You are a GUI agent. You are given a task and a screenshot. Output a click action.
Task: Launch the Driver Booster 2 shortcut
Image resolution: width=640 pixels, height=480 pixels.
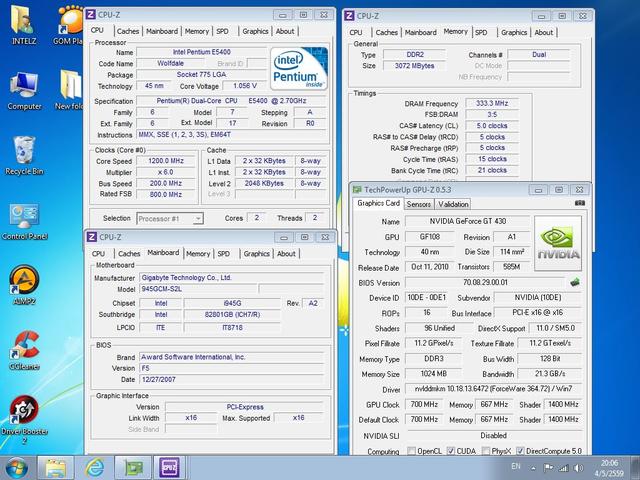click(24, 420)
